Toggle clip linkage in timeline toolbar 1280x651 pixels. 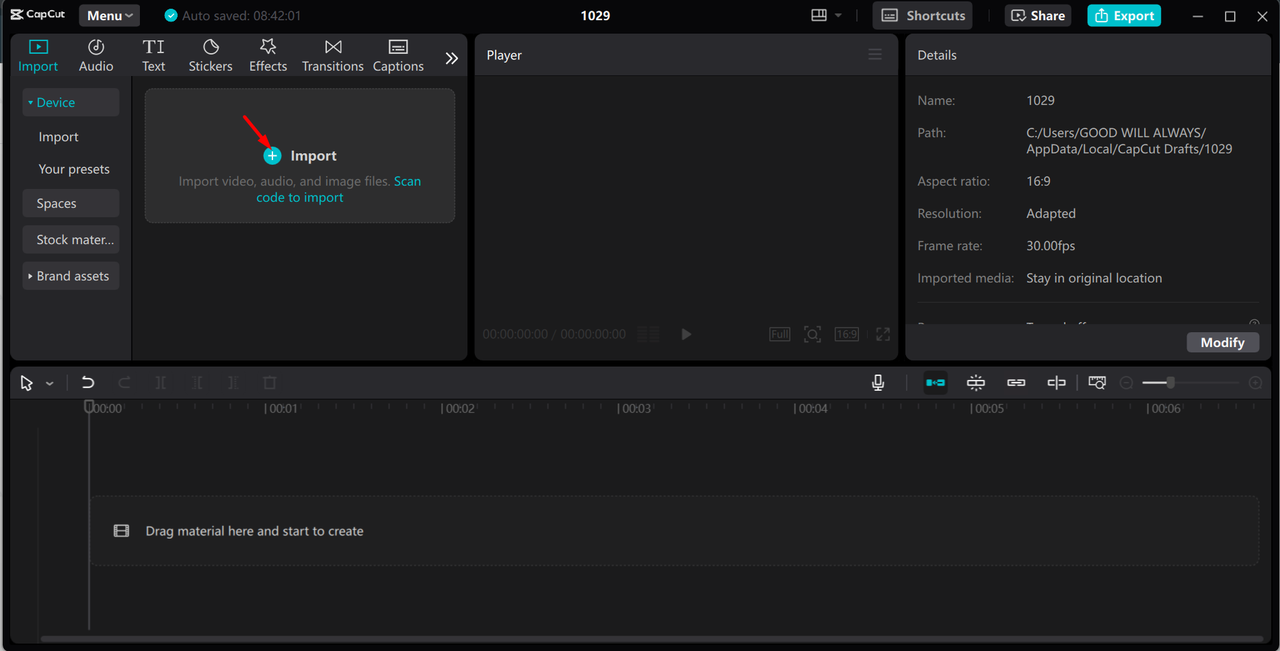[1016, 383]
